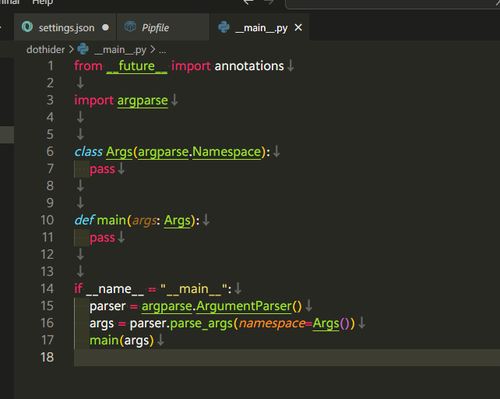Screen dimensions: 500x399
Task: Click the 'Args' type annotation on line 10
Action: [177, 221]
